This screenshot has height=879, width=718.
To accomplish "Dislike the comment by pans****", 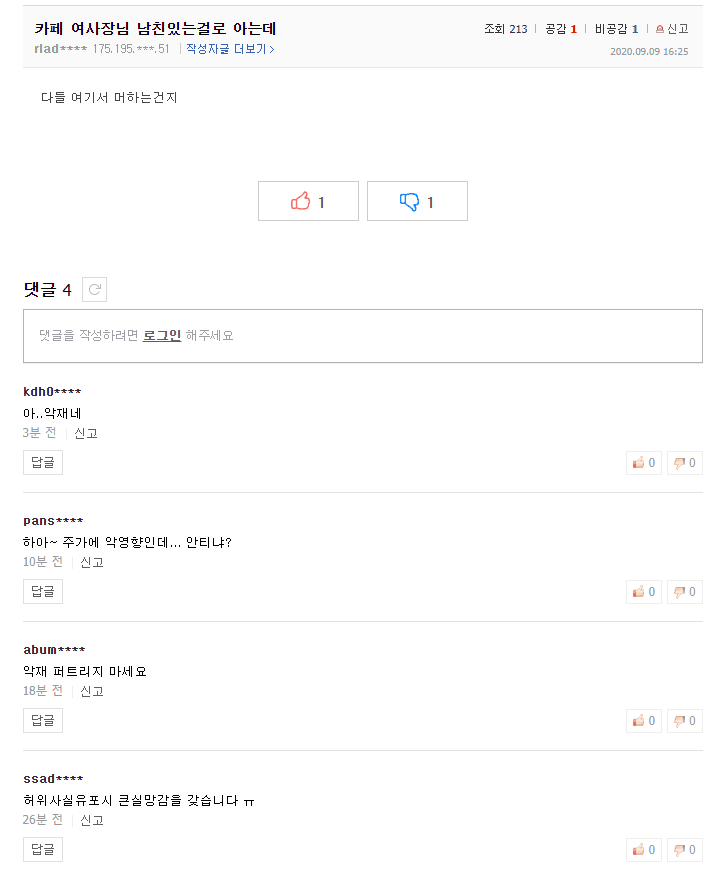I will [x=684, y=592].
